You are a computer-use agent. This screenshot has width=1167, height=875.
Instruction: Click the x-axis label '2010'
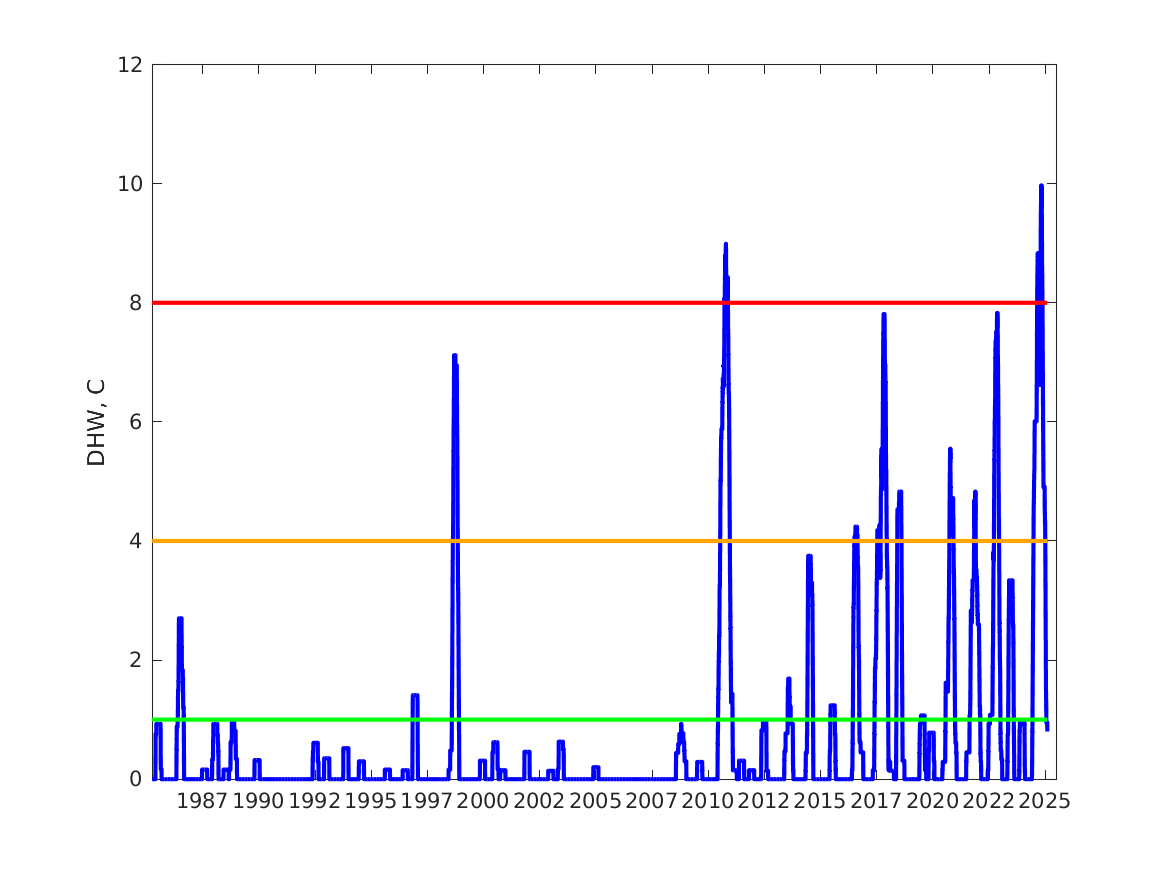[x=708, y=801]
